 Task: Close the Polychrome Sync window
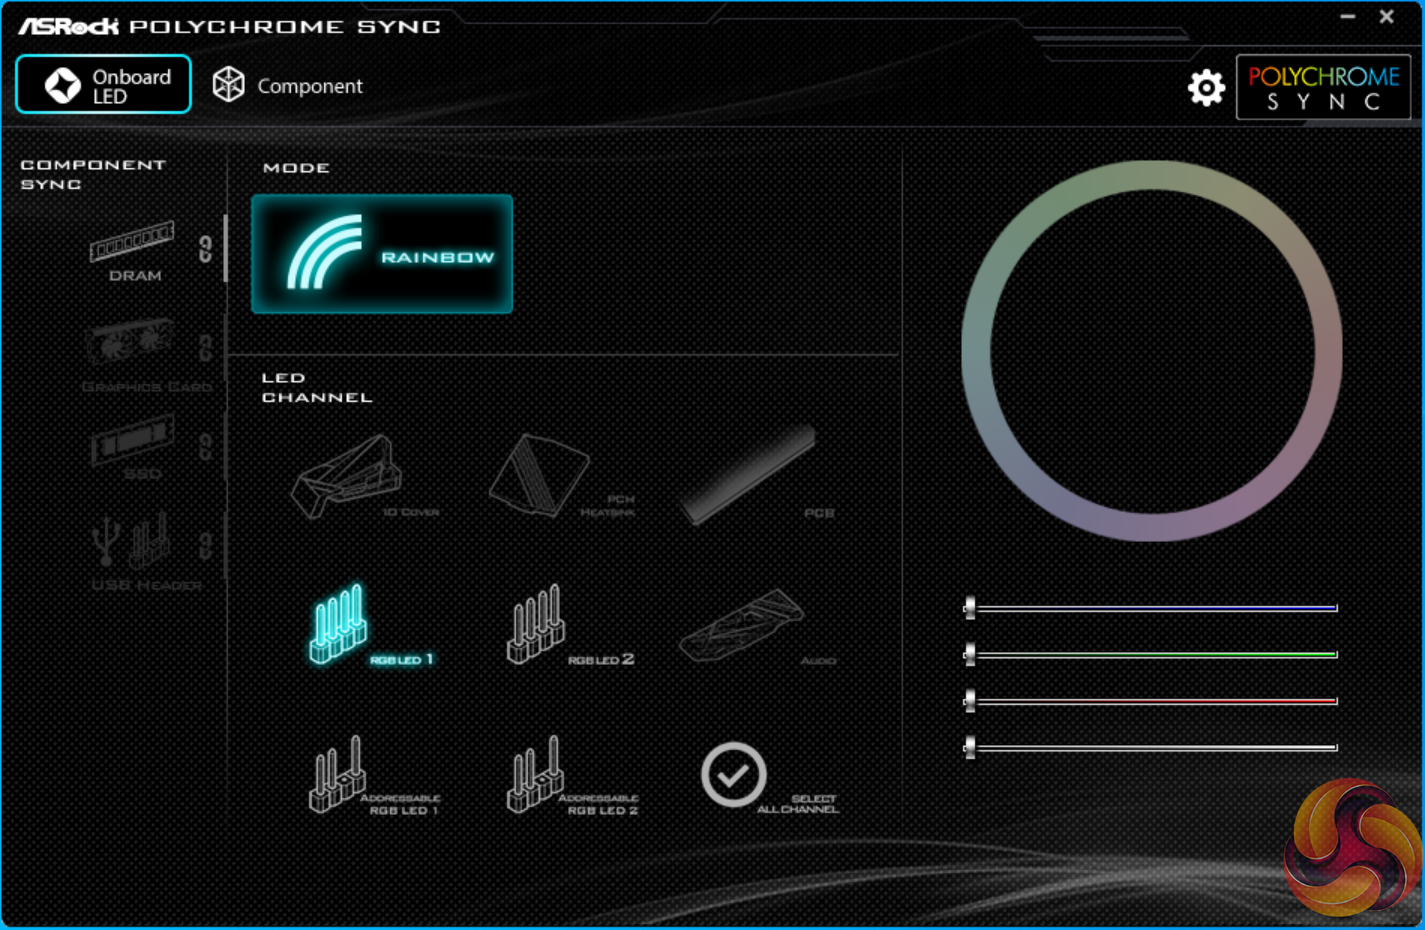coord(1386,17)
